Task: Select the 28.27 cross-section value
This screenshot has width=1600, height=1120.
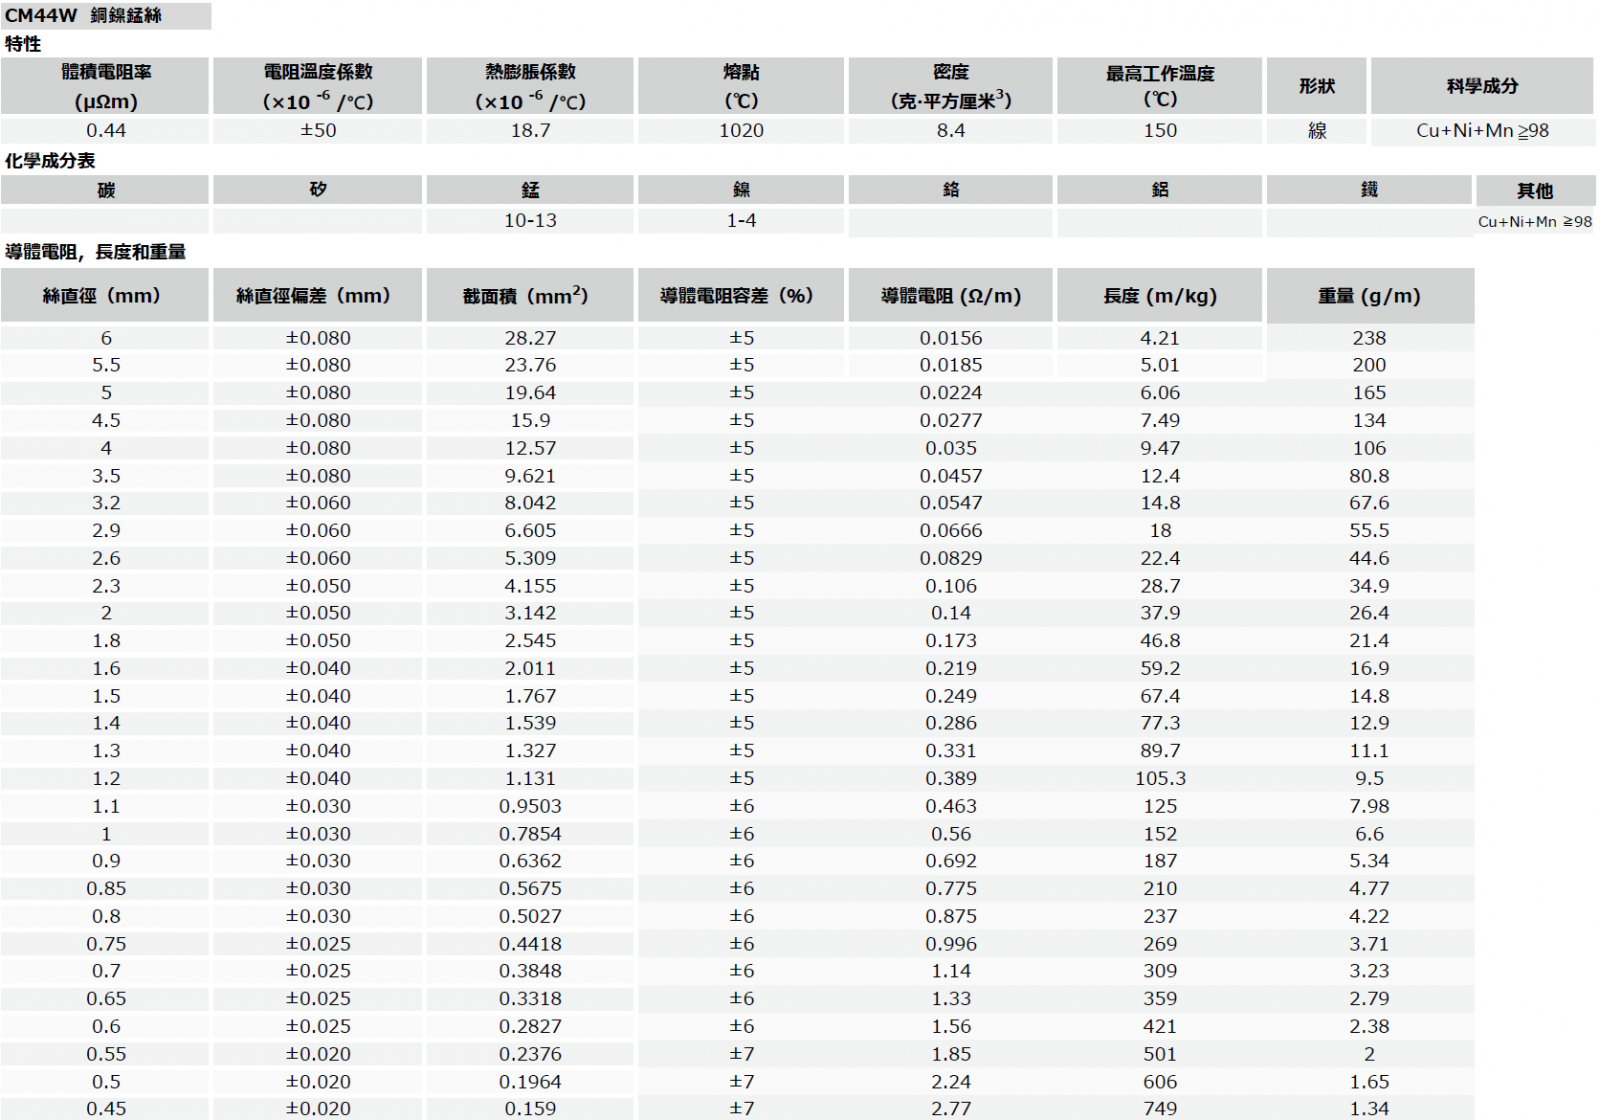Action: 530,338
